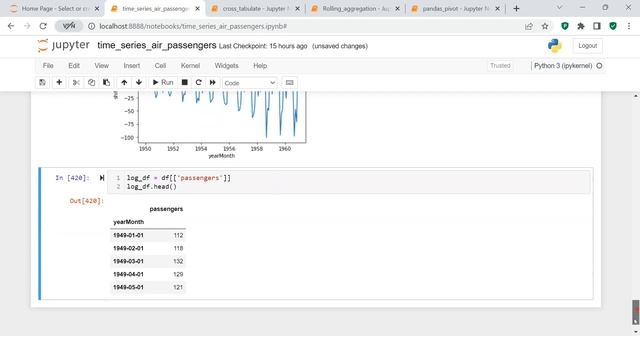This screenshot has height=360, width=640.
Task: Reload the page
Action: (43, 26)
